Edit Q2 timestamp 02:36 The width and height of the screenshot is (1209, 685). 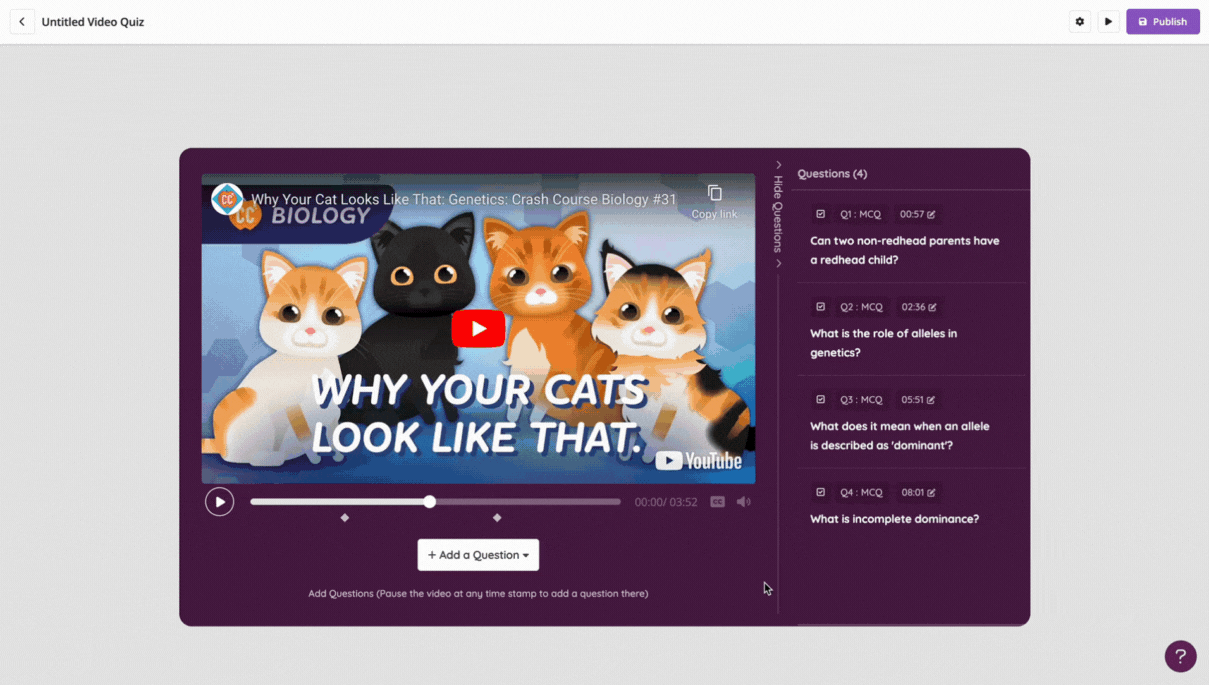[x=919, y=307]
